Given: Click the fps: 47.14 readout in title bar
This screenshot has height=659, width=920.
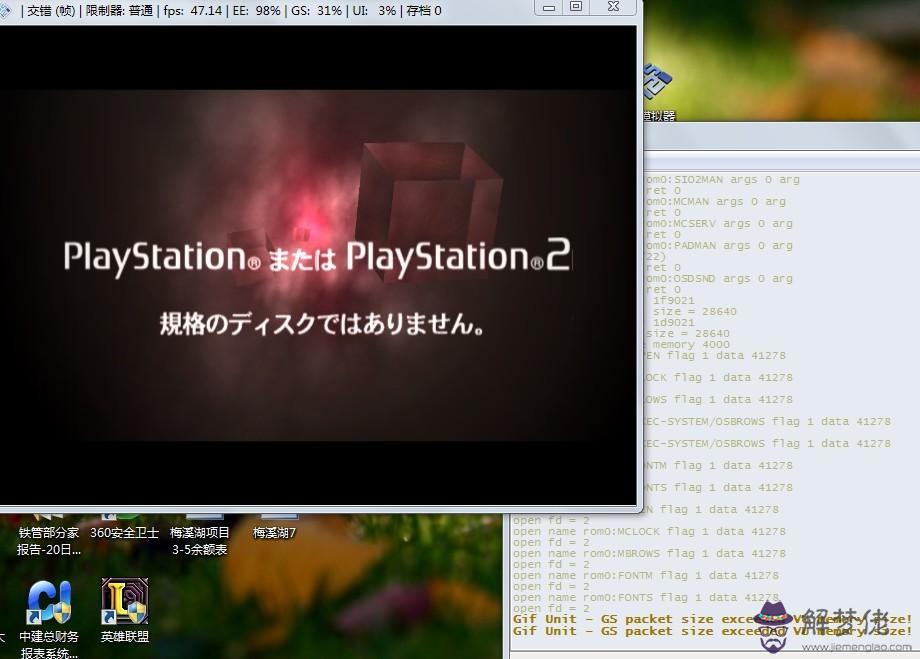Looking at the screenshot, I should pos(192,11).
